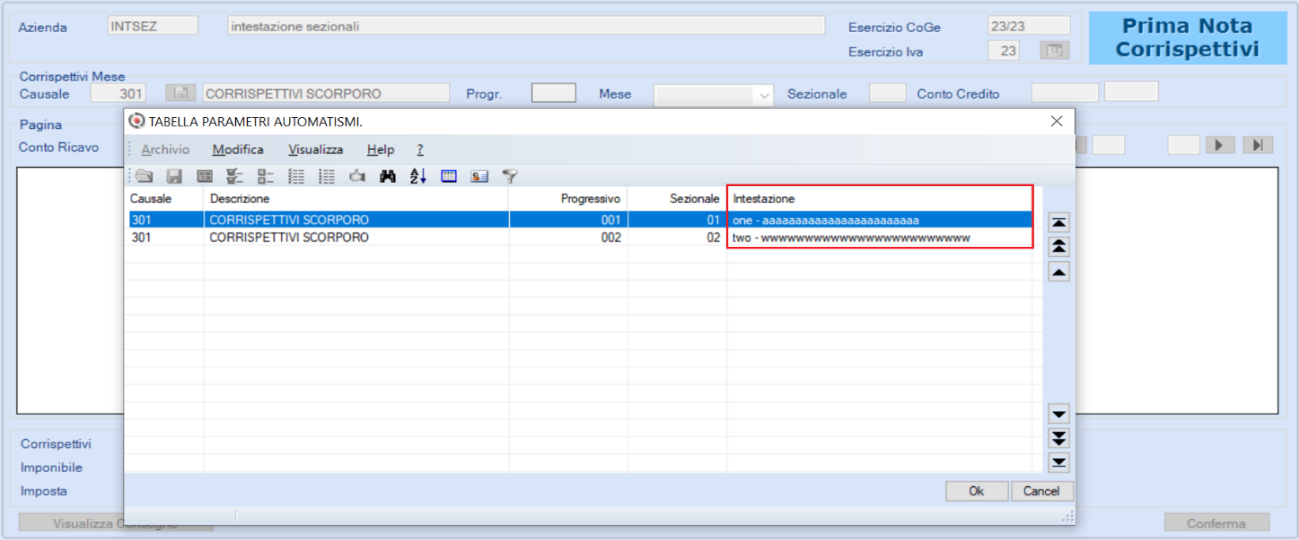This screenshot has height=540, width=1299.
Task: Click the Sezionale input field in main window
Action: (887, 93)
